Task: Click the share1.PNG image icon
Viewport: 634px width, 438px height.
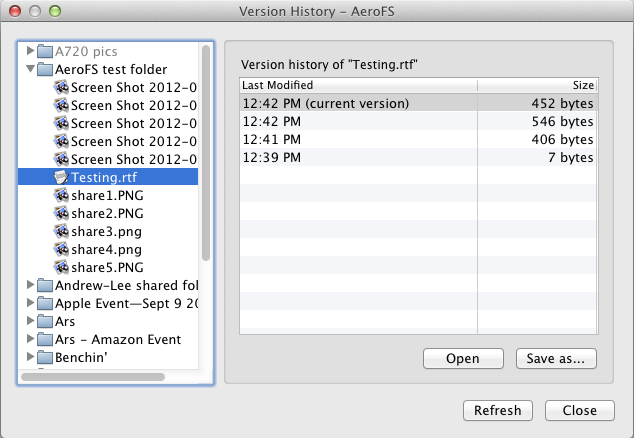Action: click(x=61, y=195)
